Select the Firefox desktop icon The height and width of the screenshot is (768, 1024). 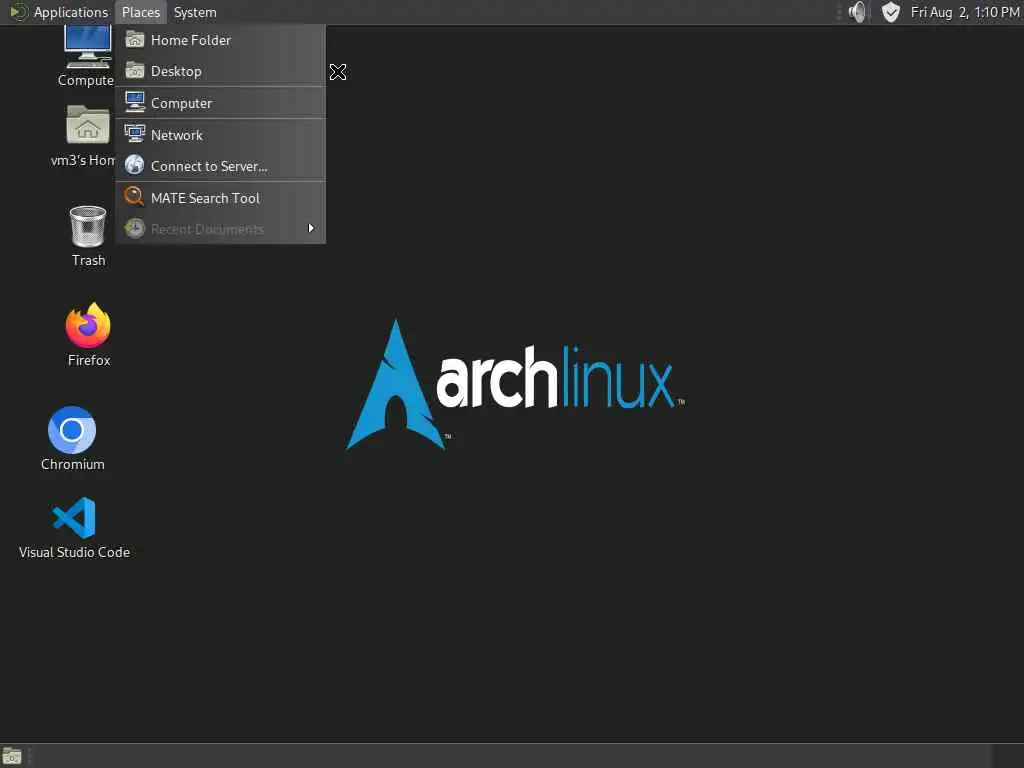click(x=88, y=334)
